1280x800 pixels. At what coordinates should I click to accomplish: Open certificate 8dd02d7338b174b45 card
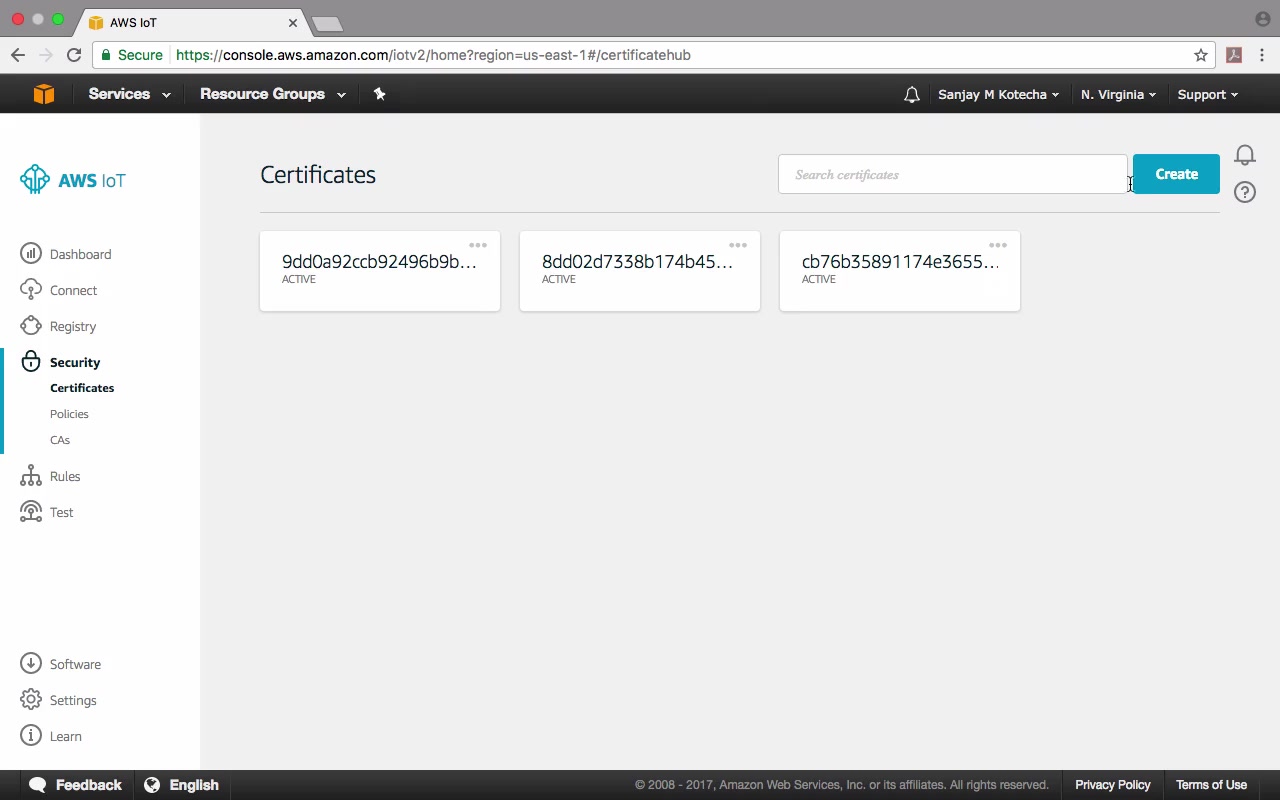[x=640, y=271]
